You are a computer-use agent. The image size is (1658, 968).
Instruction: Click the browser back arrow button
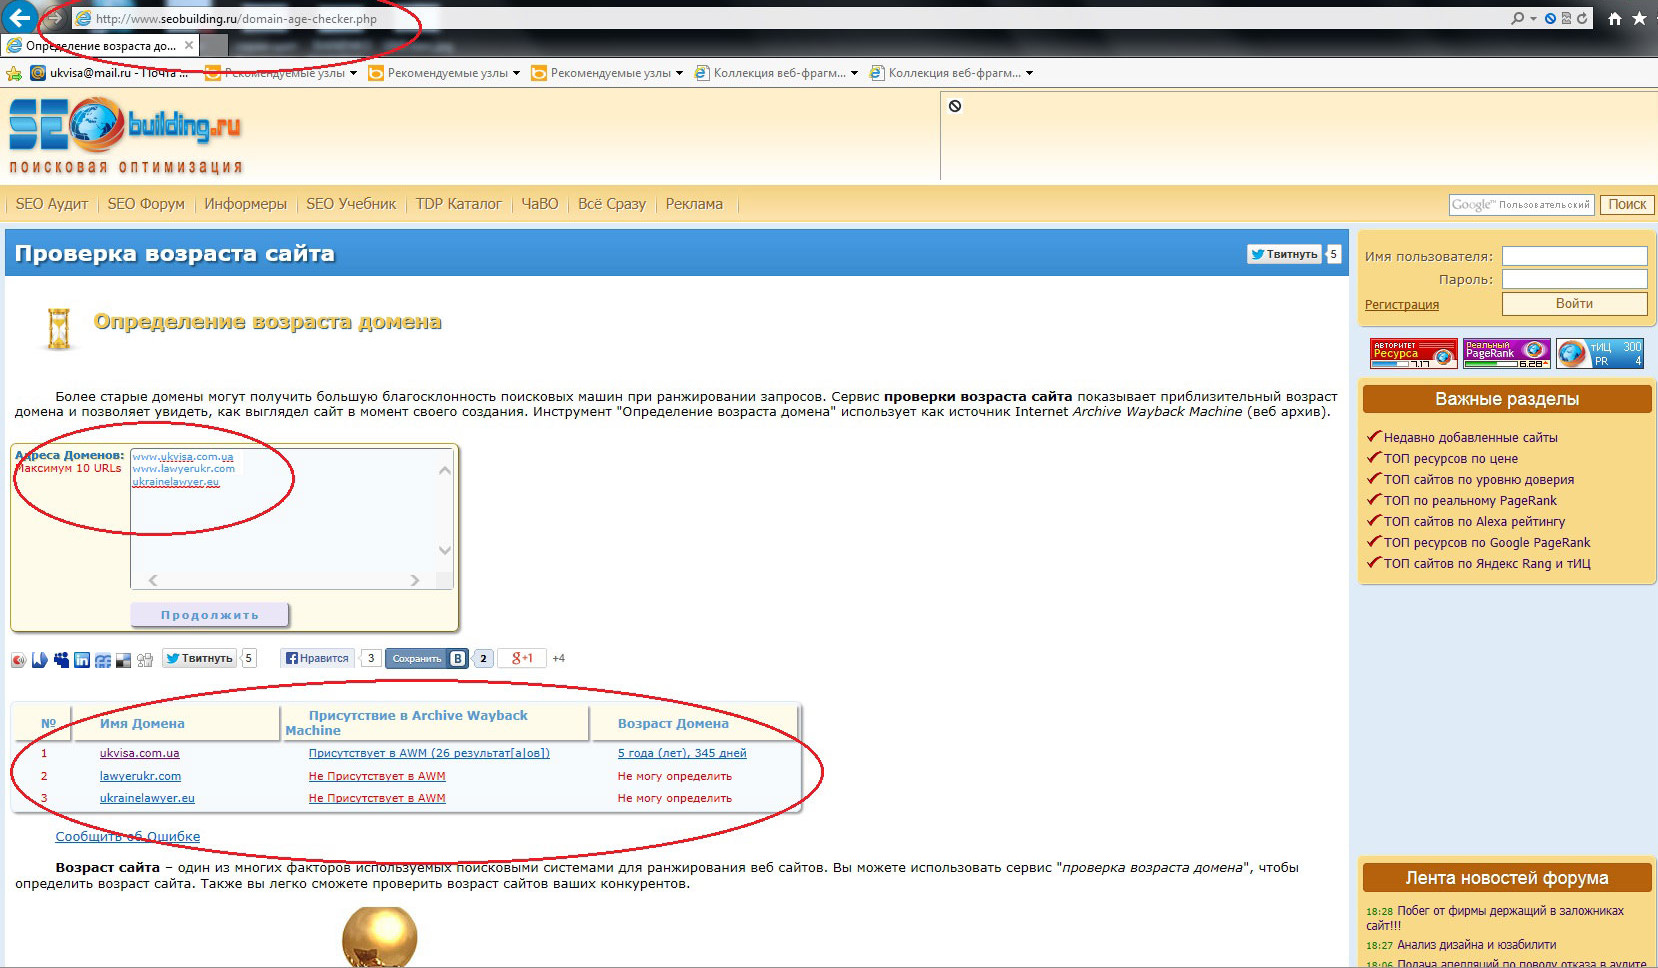click(19, 17)
